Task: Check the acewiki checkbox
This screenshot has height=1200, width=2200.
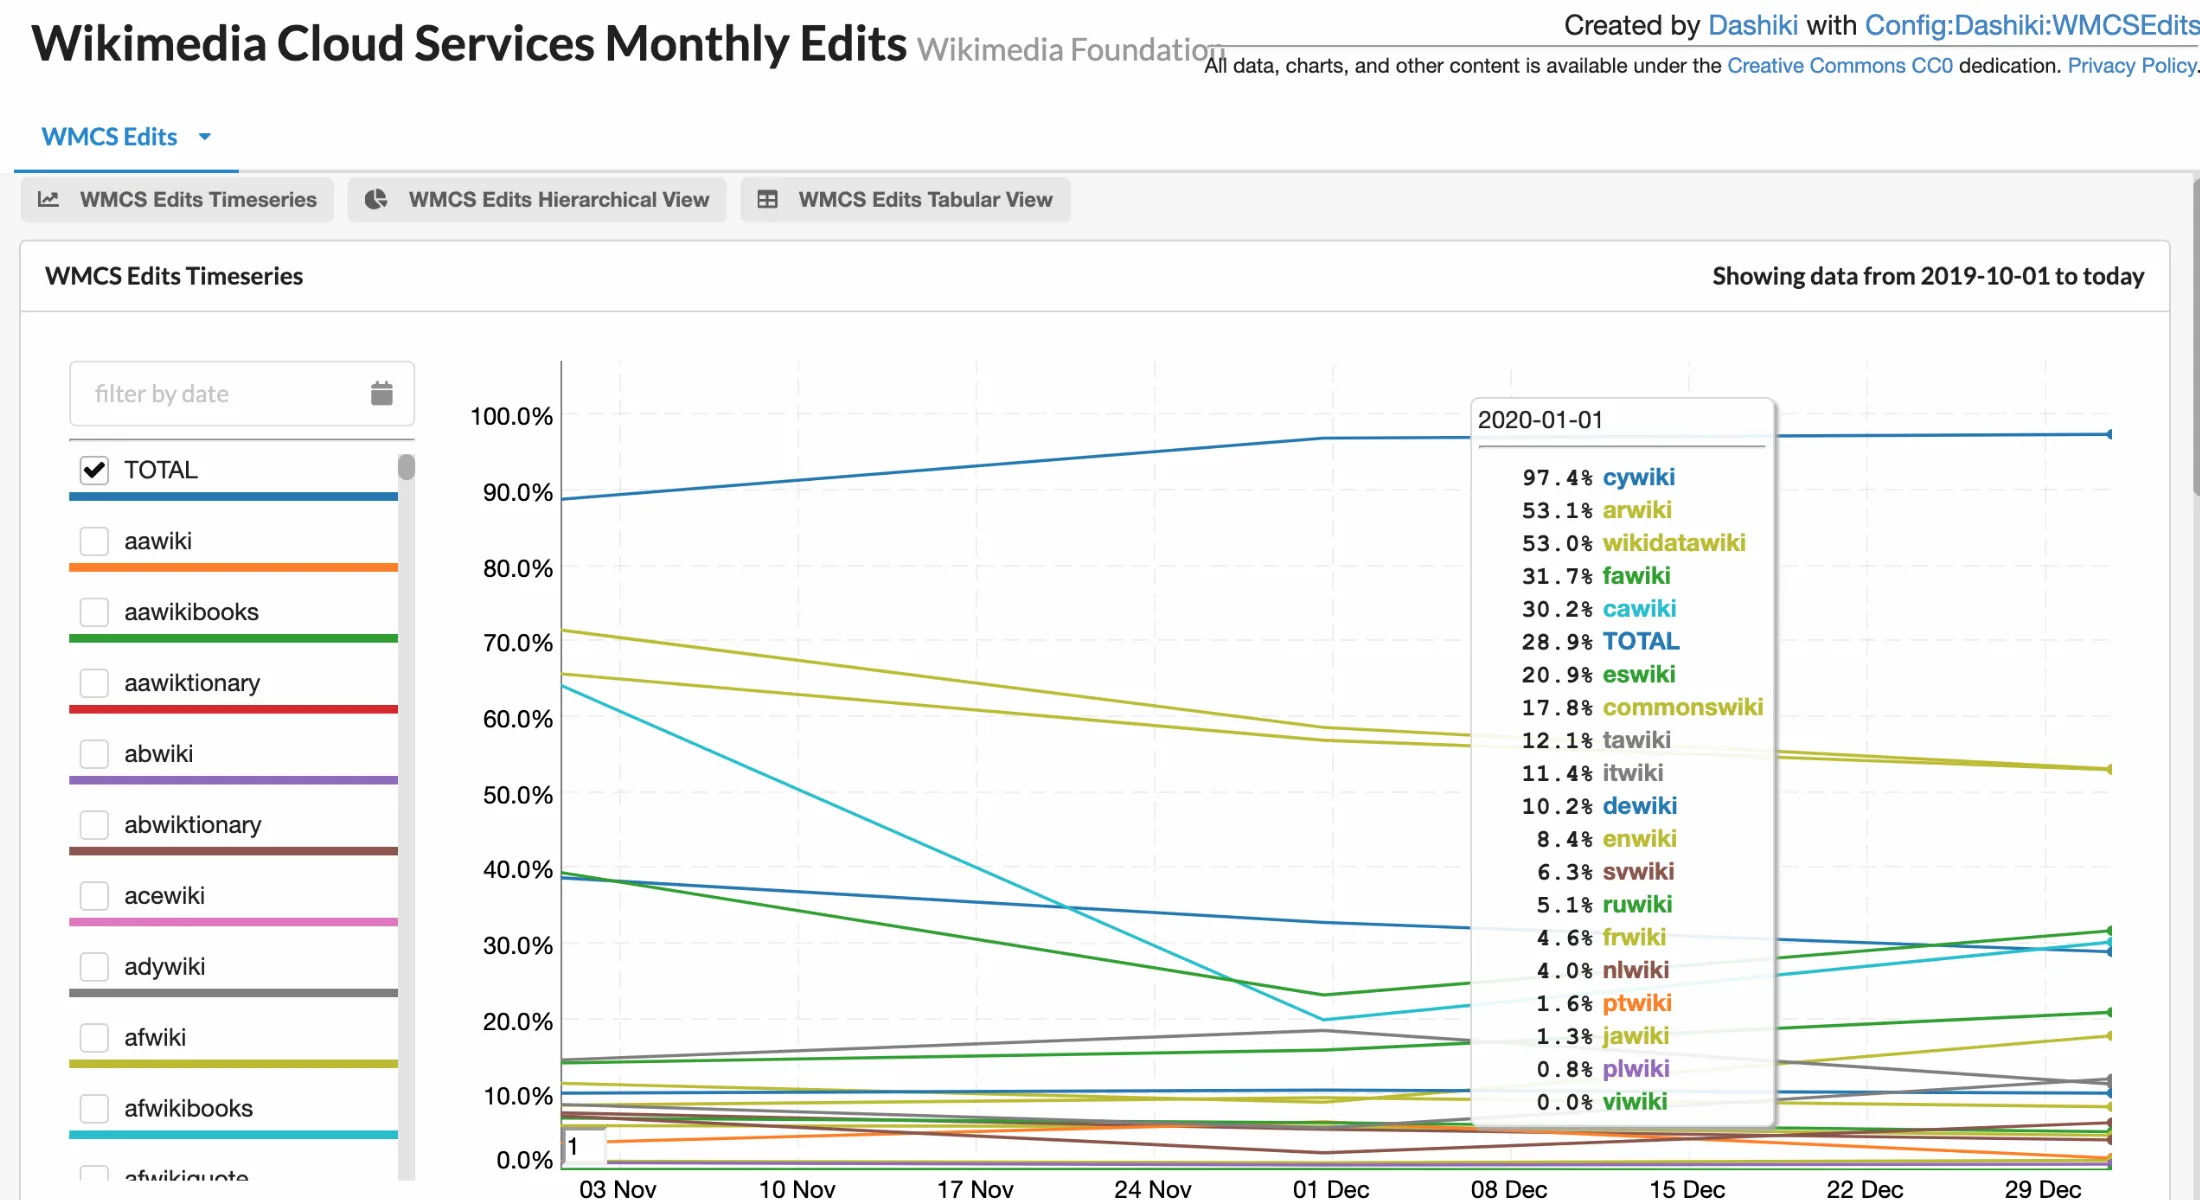Action: [x=94, y=896]
